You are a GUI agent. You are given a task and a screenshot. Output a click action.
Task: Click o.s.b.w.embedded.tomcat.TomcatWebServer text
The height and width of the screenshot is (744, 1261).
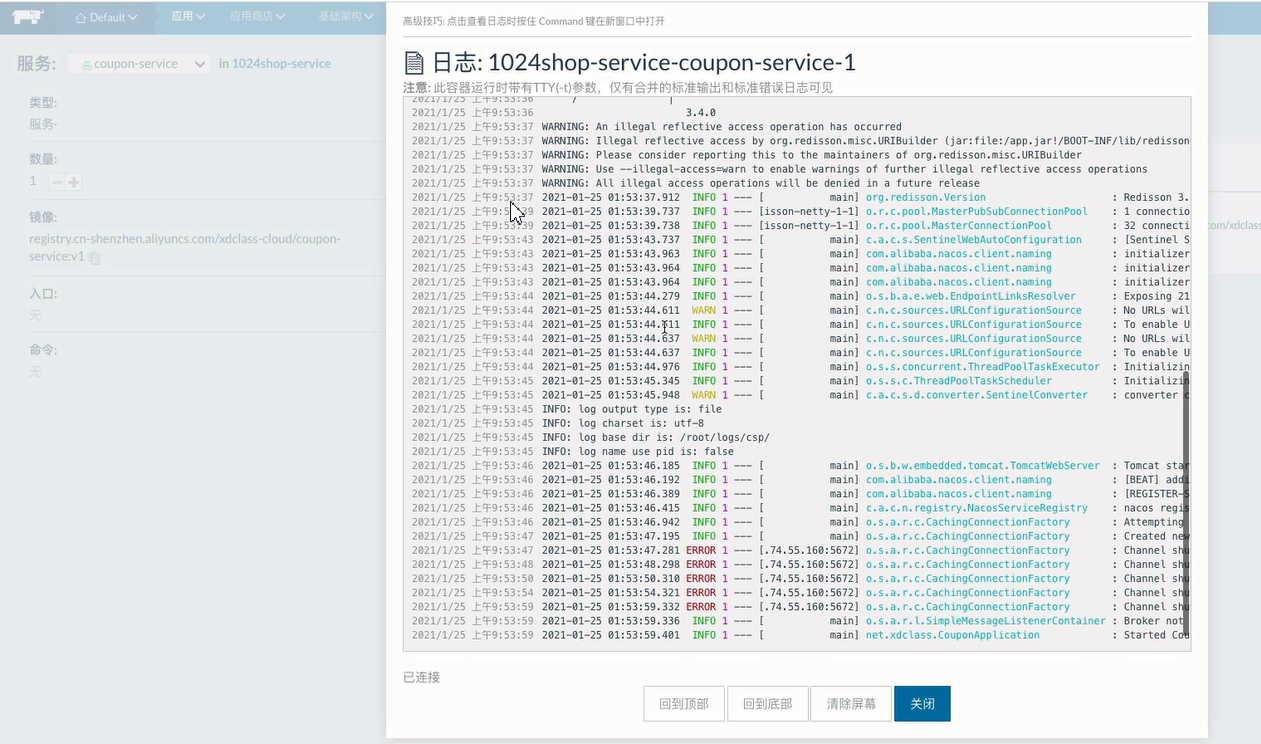(x=982, y=466)
